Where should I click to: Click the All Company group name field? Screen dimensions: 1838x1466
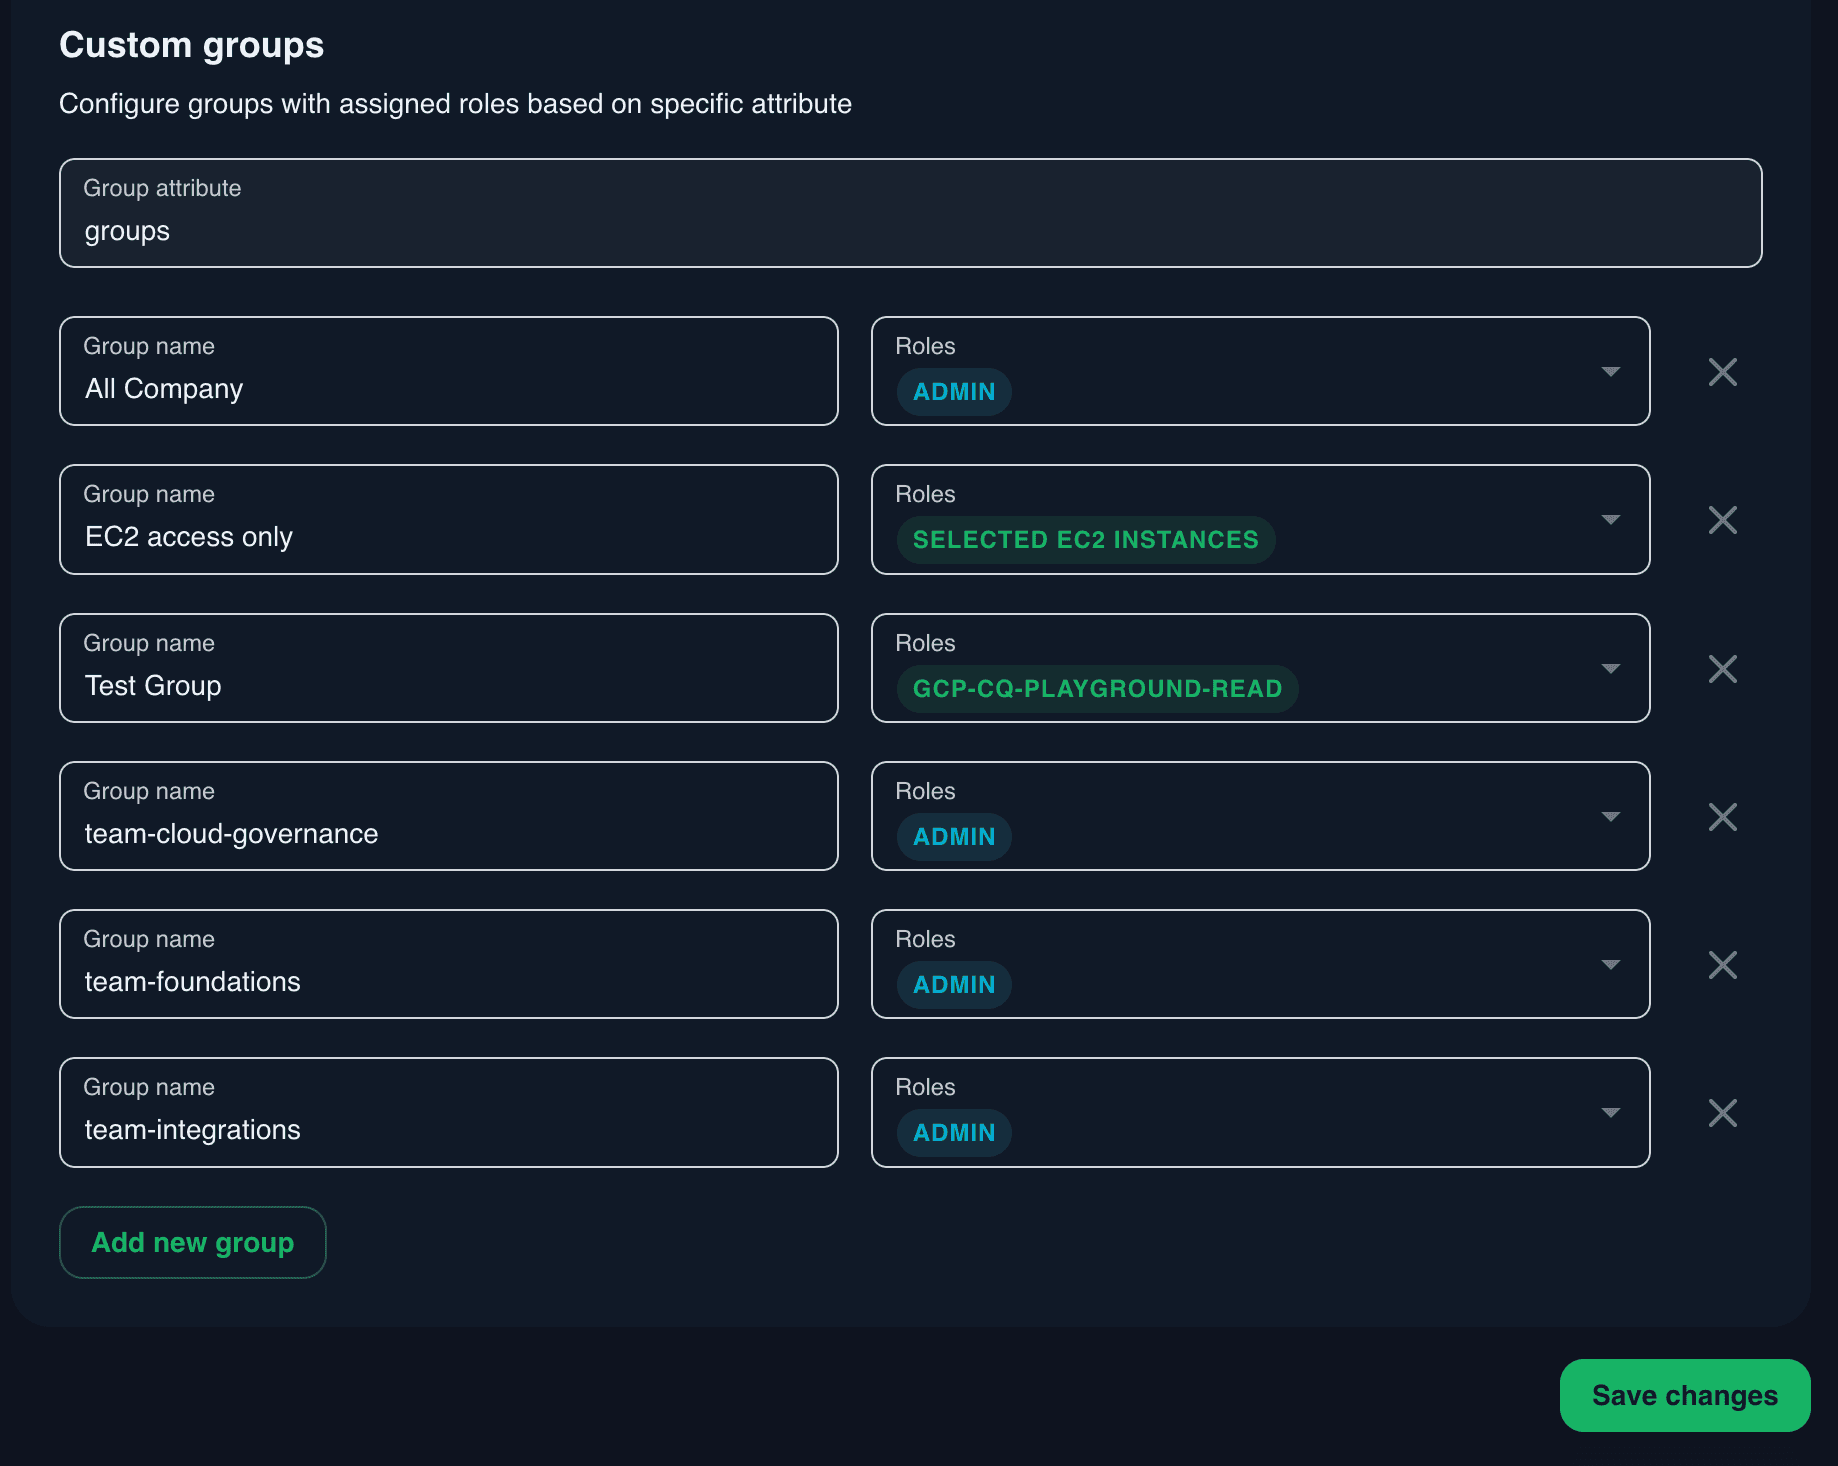pyautogui.click(x=448, y=388)
